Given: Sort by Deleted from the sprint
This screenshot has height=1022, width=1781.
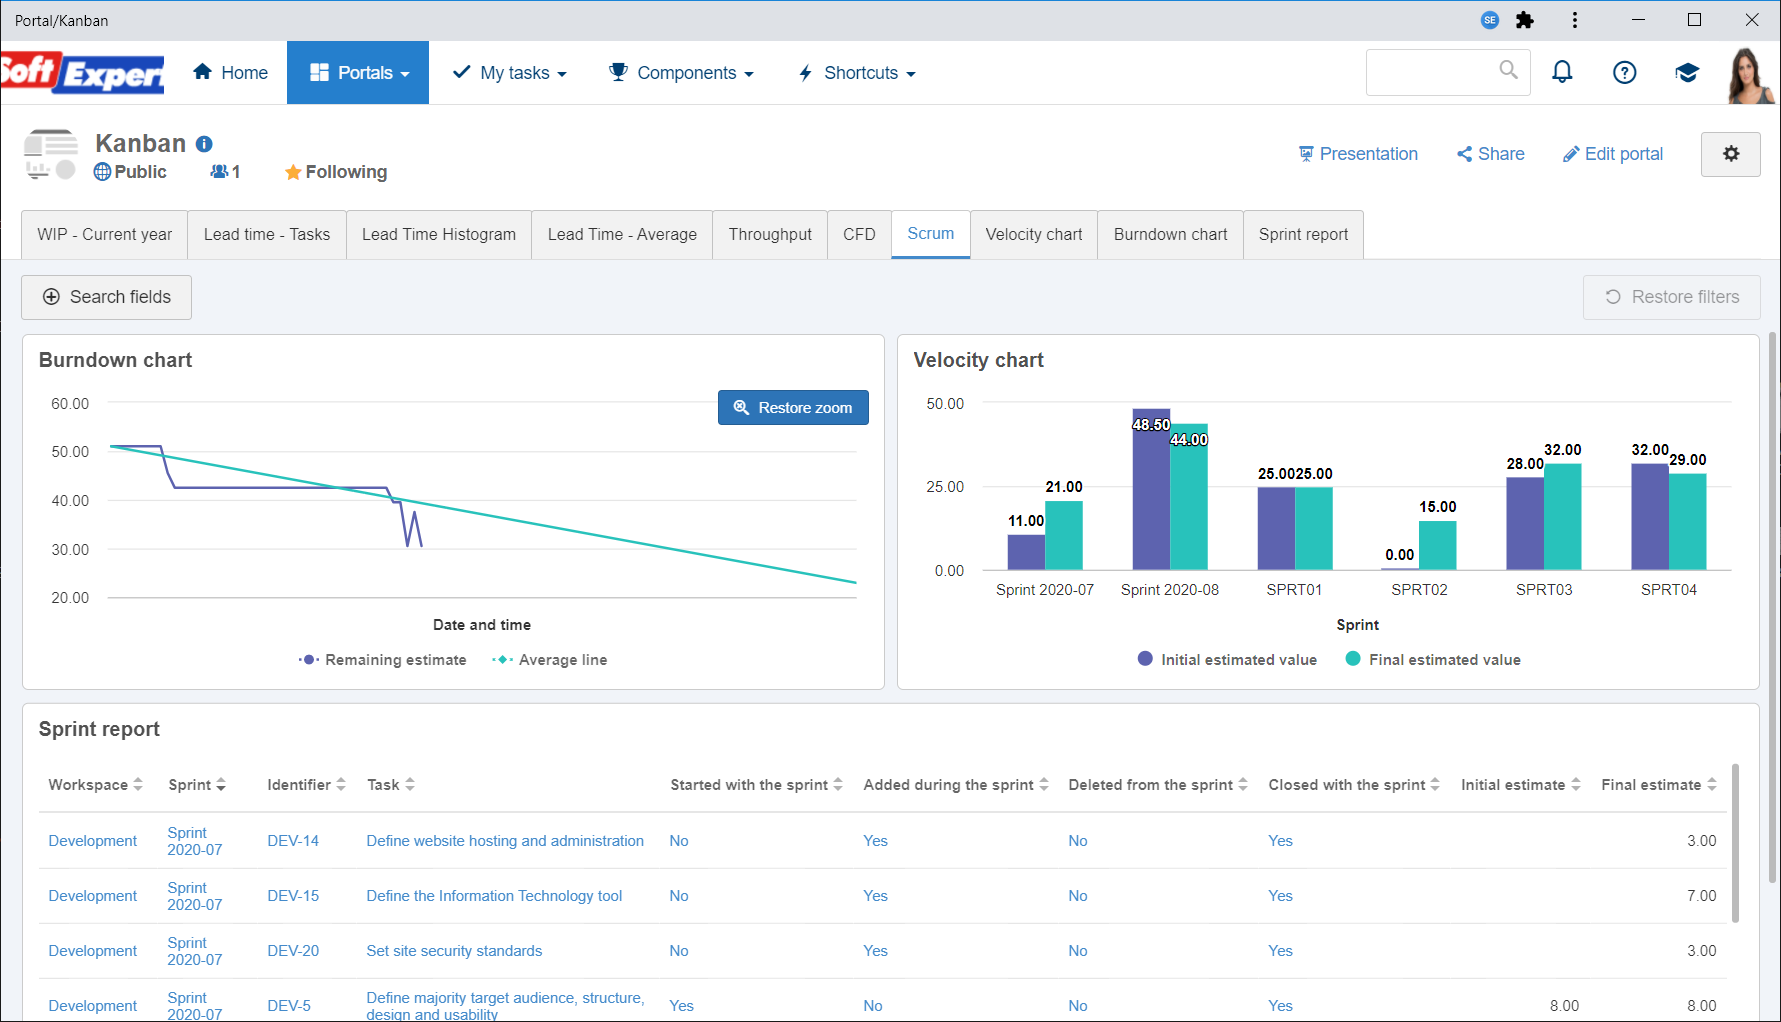Looking at the screenshot, I should (x=1158, y=785).
